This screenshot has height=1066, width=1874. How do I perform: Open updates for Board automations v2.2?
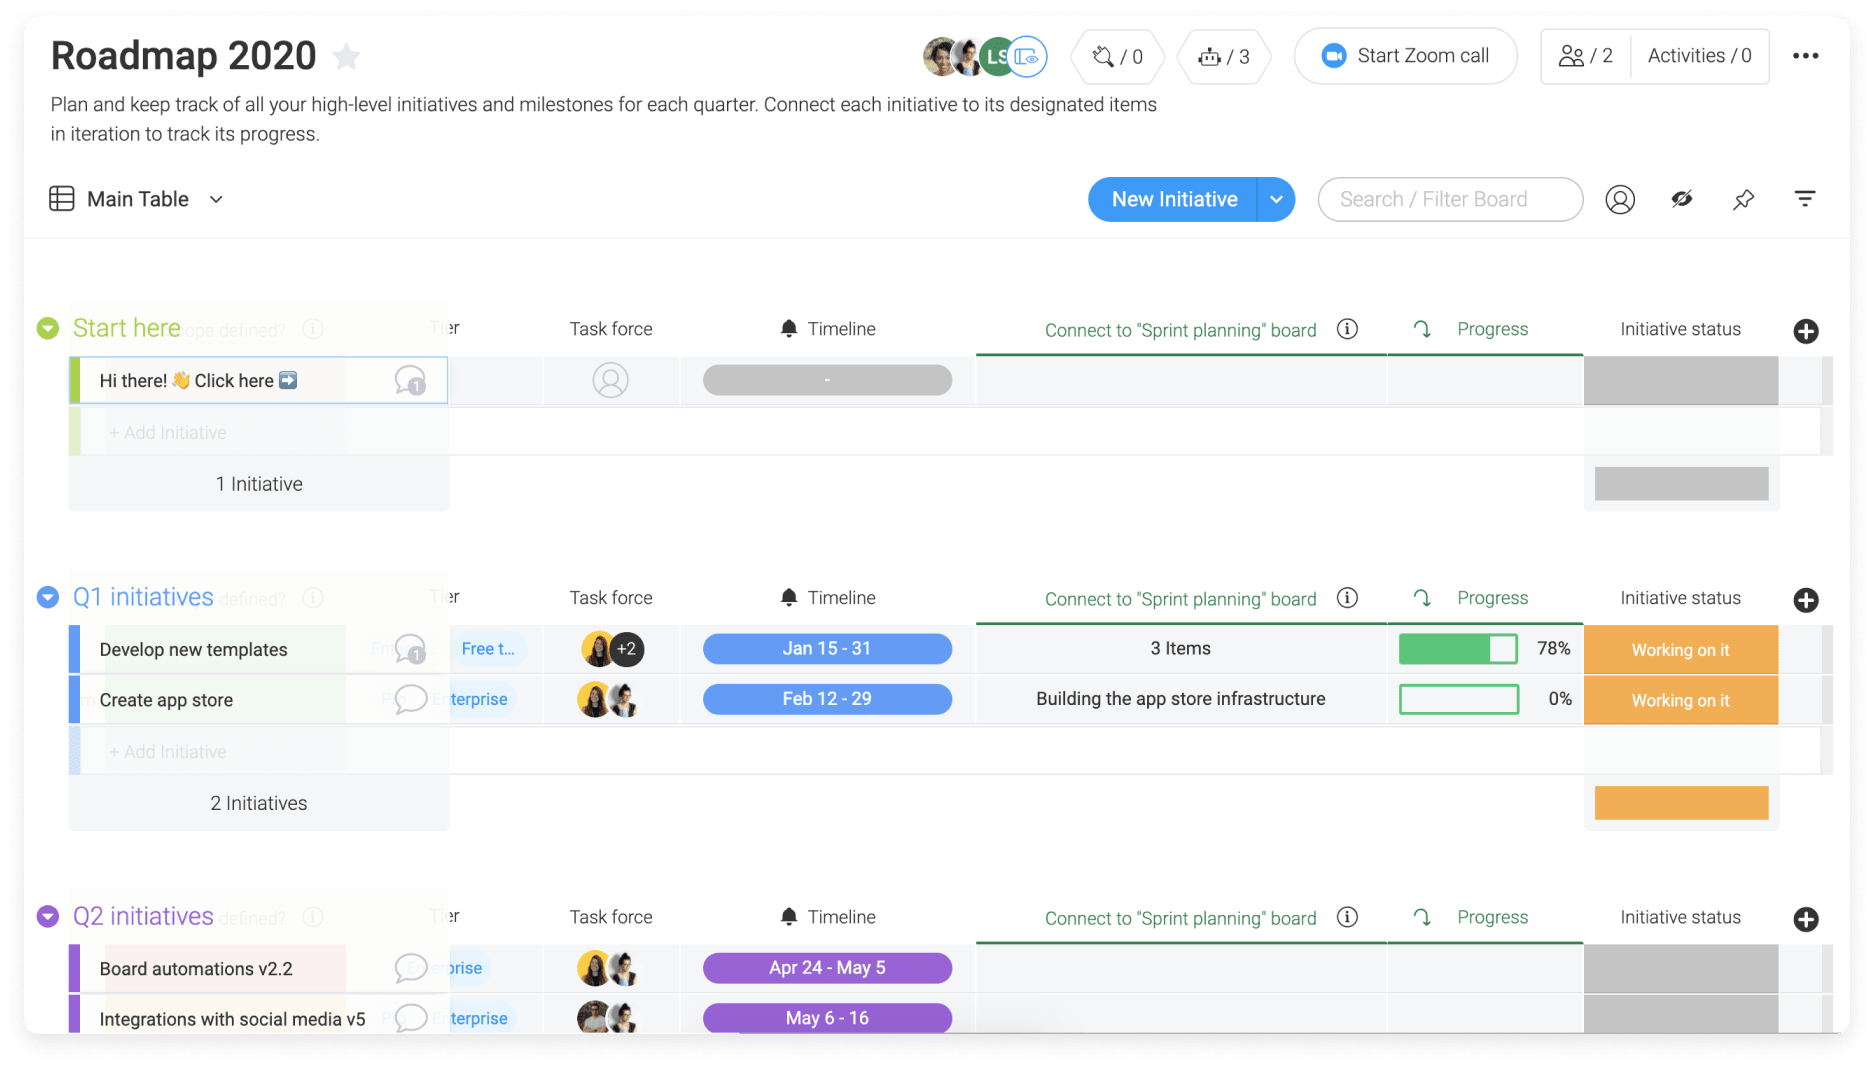click(x=410, y=968)
